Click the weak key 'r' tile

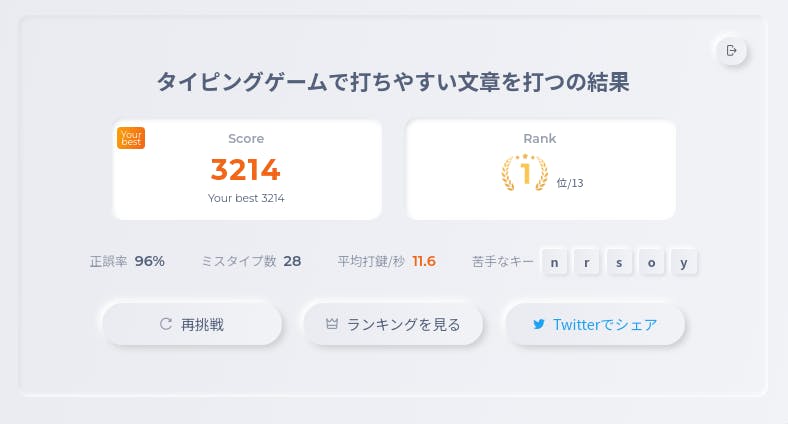point(586,262)
